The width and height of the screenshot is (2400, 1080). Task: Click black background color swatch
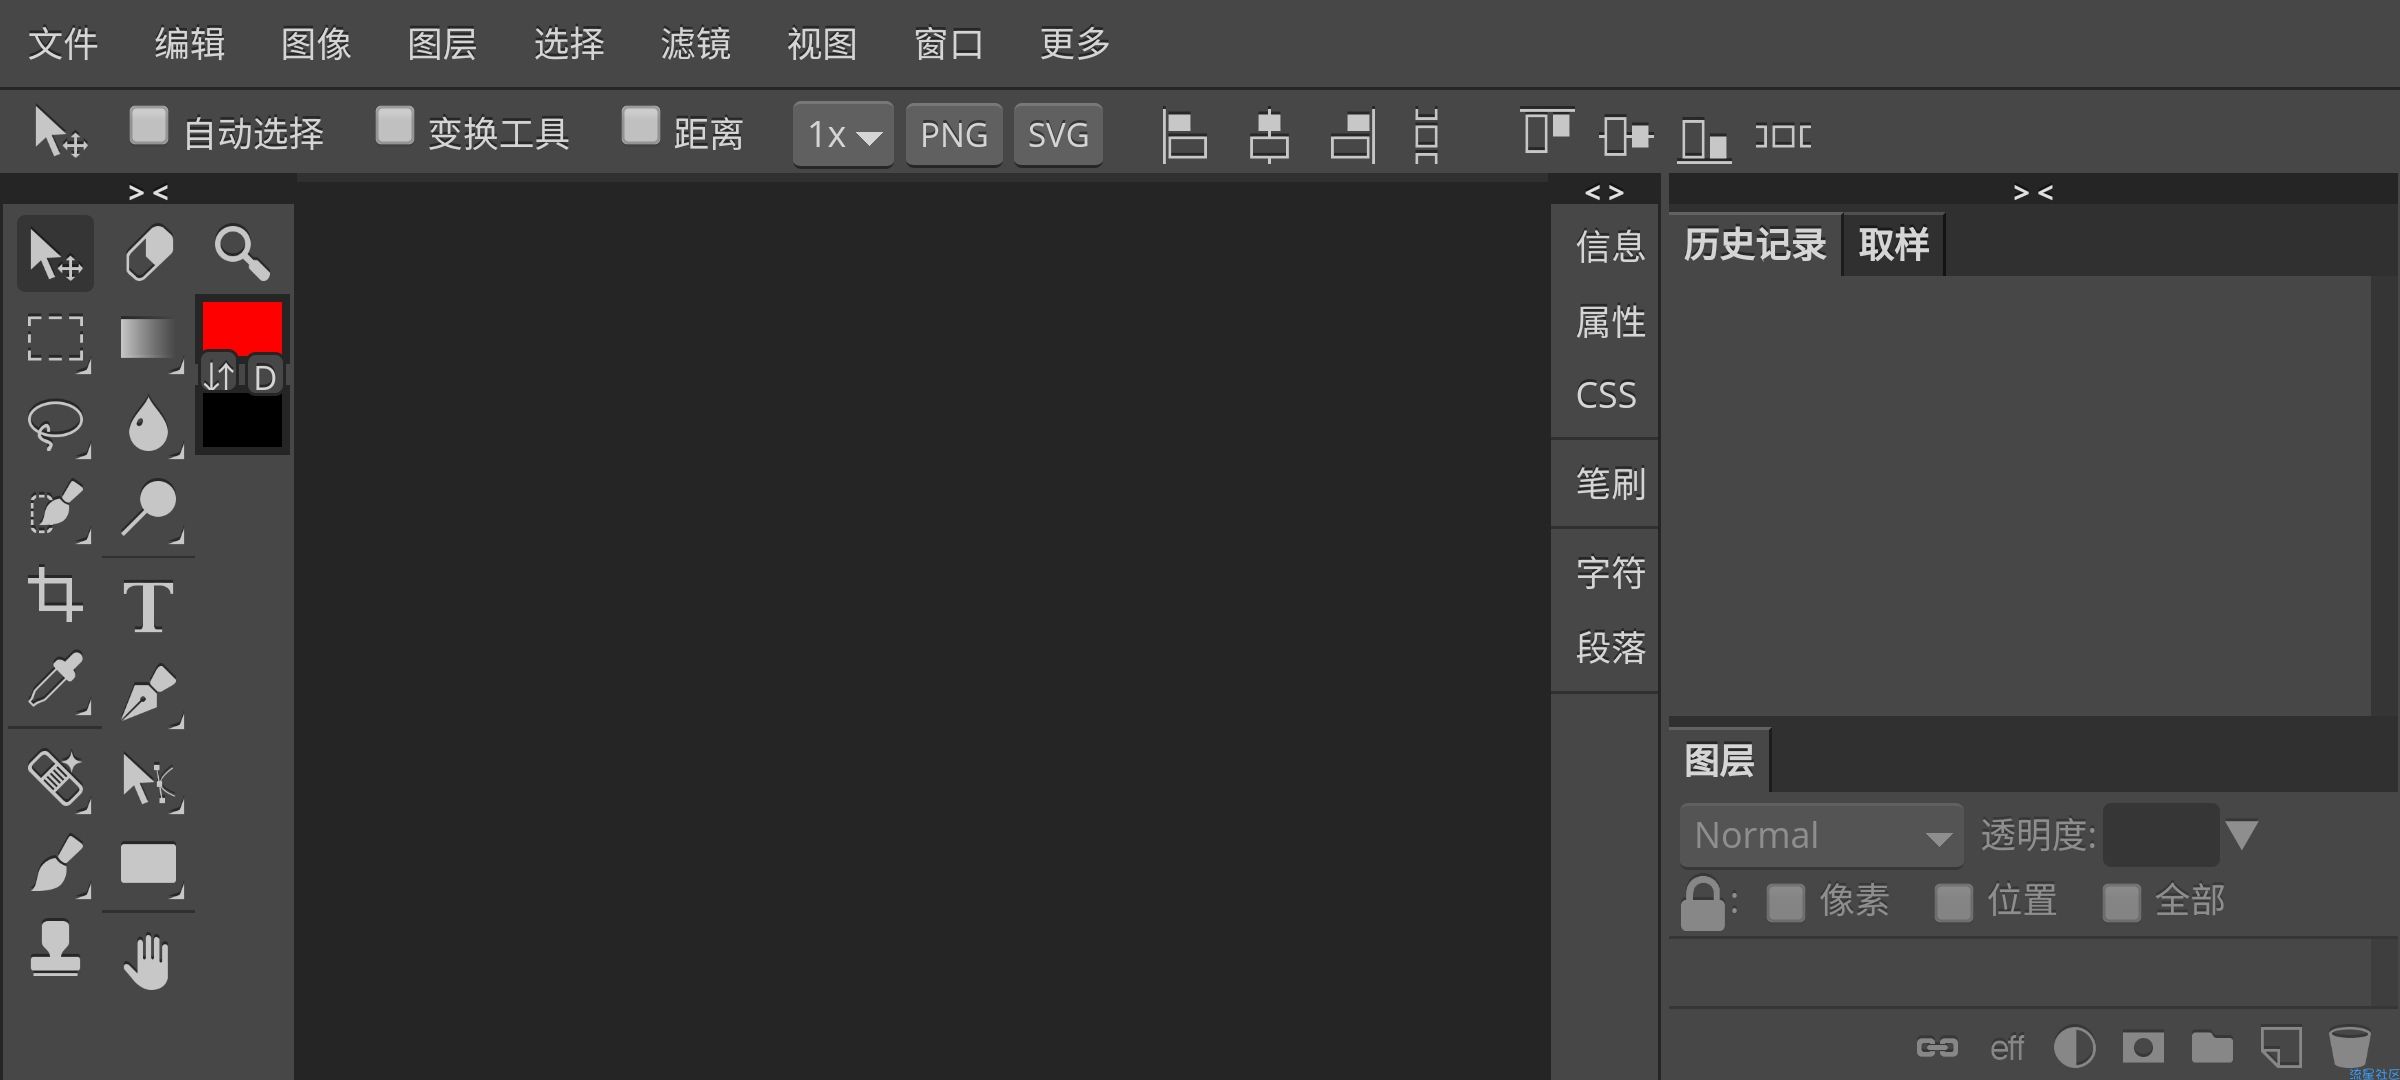click(x=242, y=422)
